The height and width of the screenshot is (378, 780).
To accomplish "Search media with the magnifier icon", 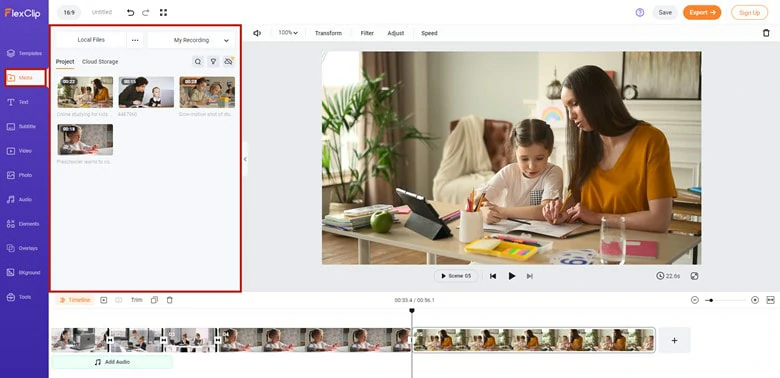I will tap(198, 62).
